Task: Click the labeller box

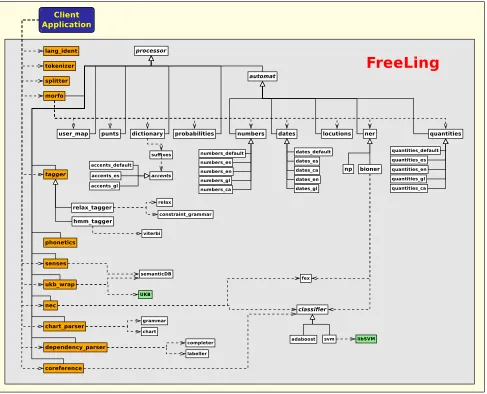Action: tap(197, 353)
